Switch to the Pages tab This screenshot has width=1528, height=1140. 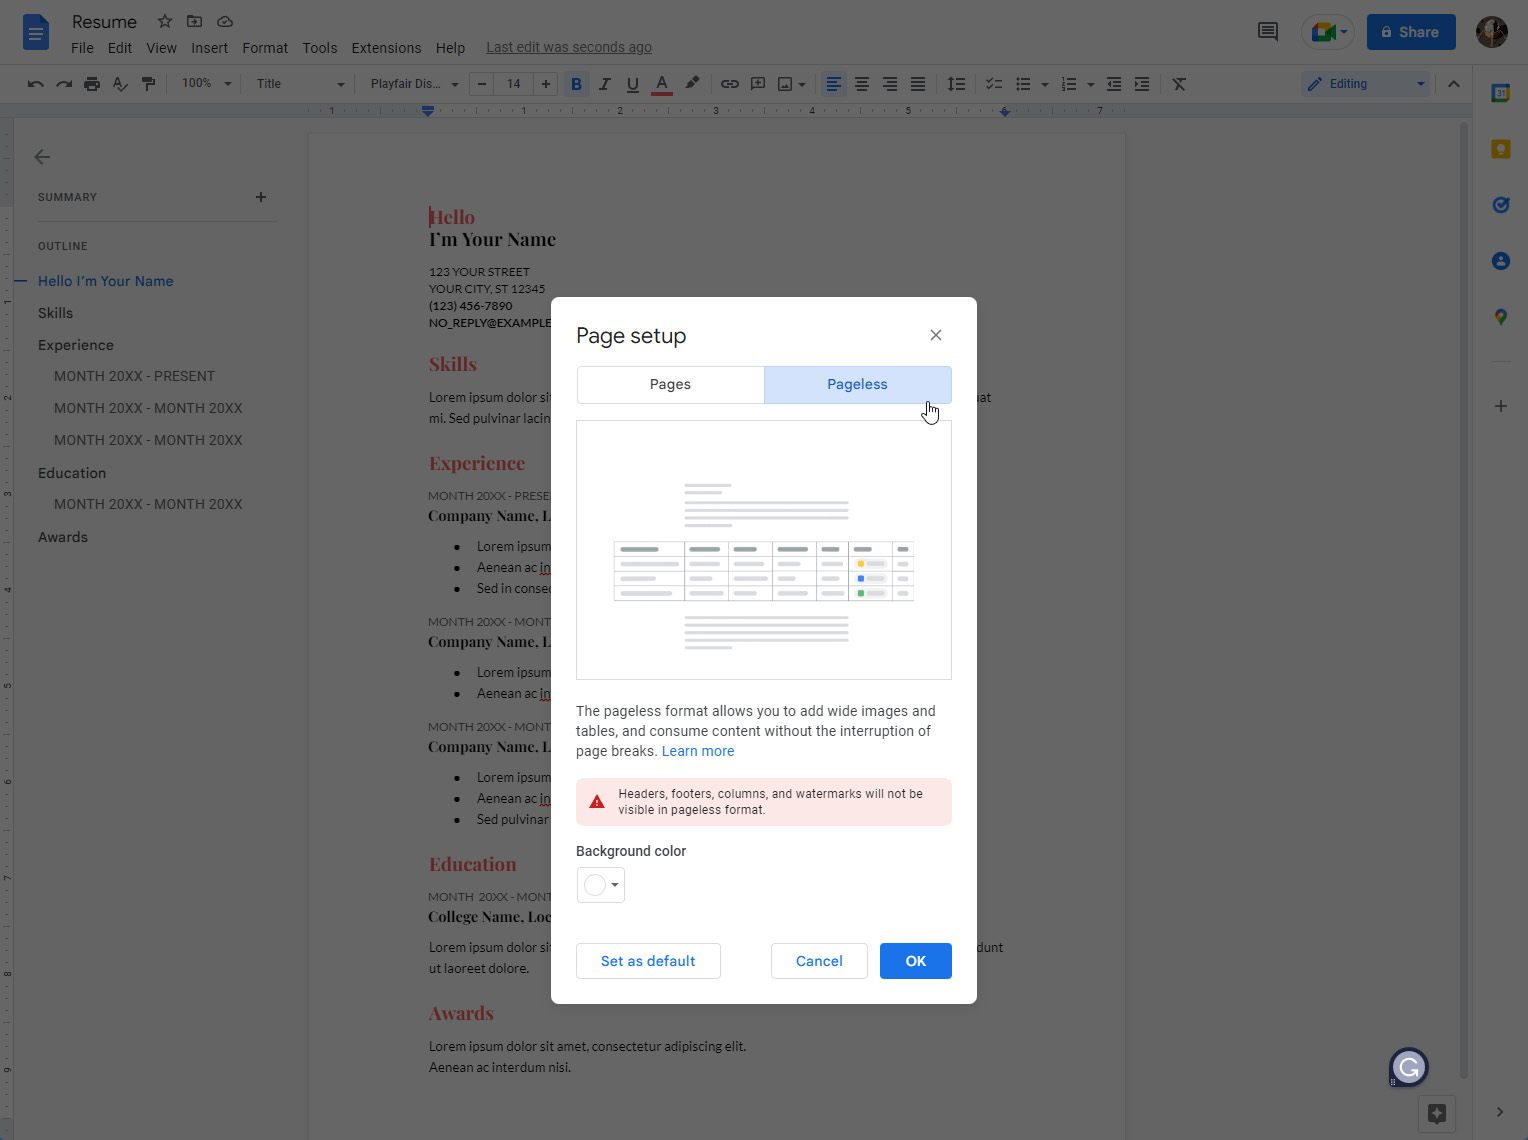click(x=670, y=385)
